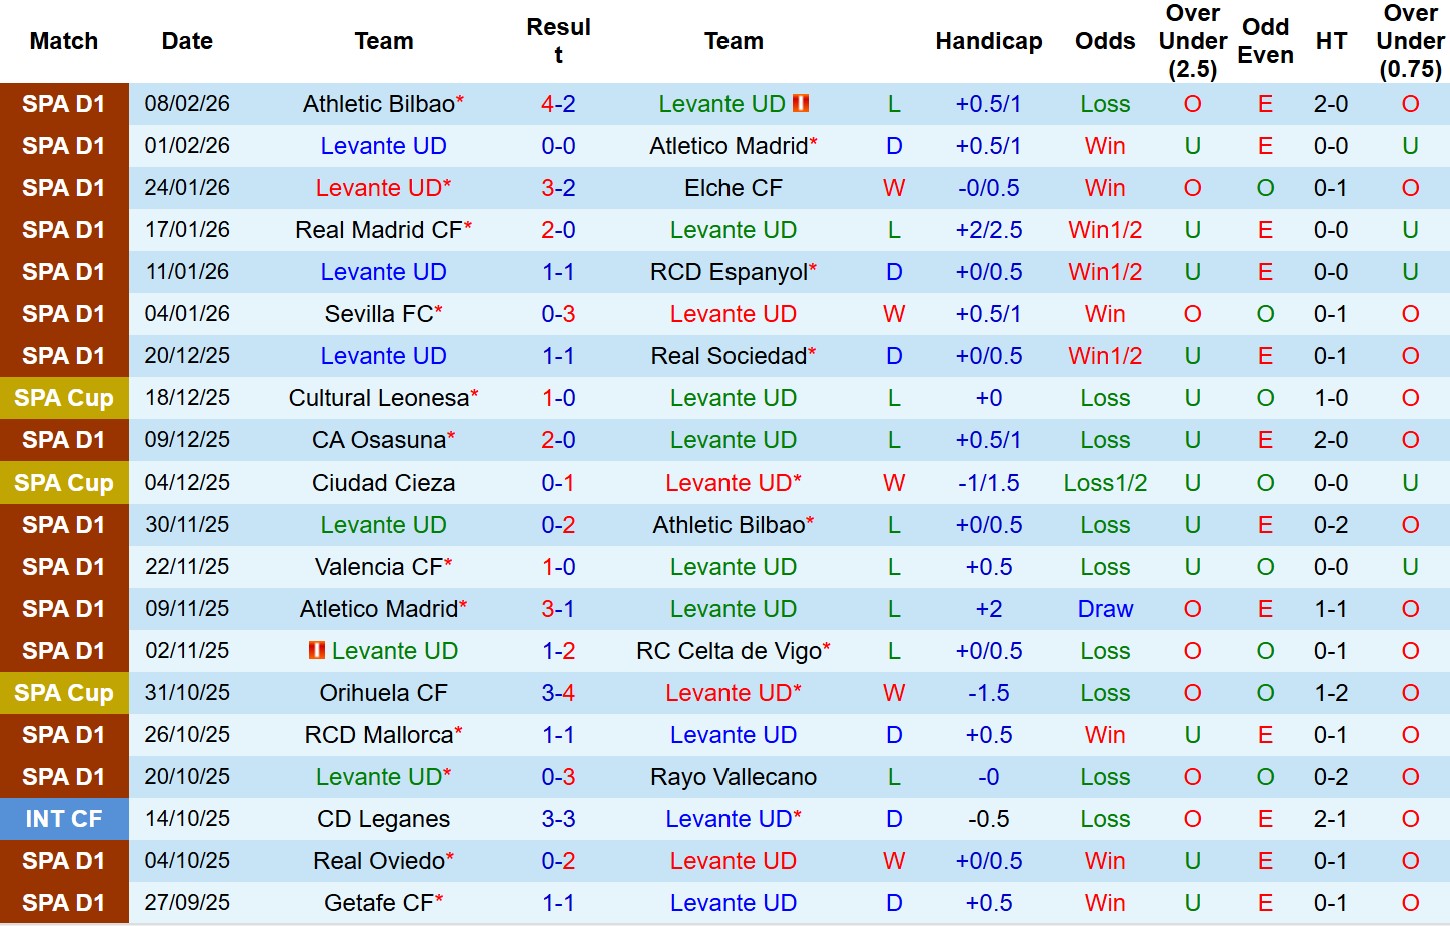Click the Odd Even column header
Image resolution: width=1450 pixels, height=926 pixels.
[x=1265, y=41]
